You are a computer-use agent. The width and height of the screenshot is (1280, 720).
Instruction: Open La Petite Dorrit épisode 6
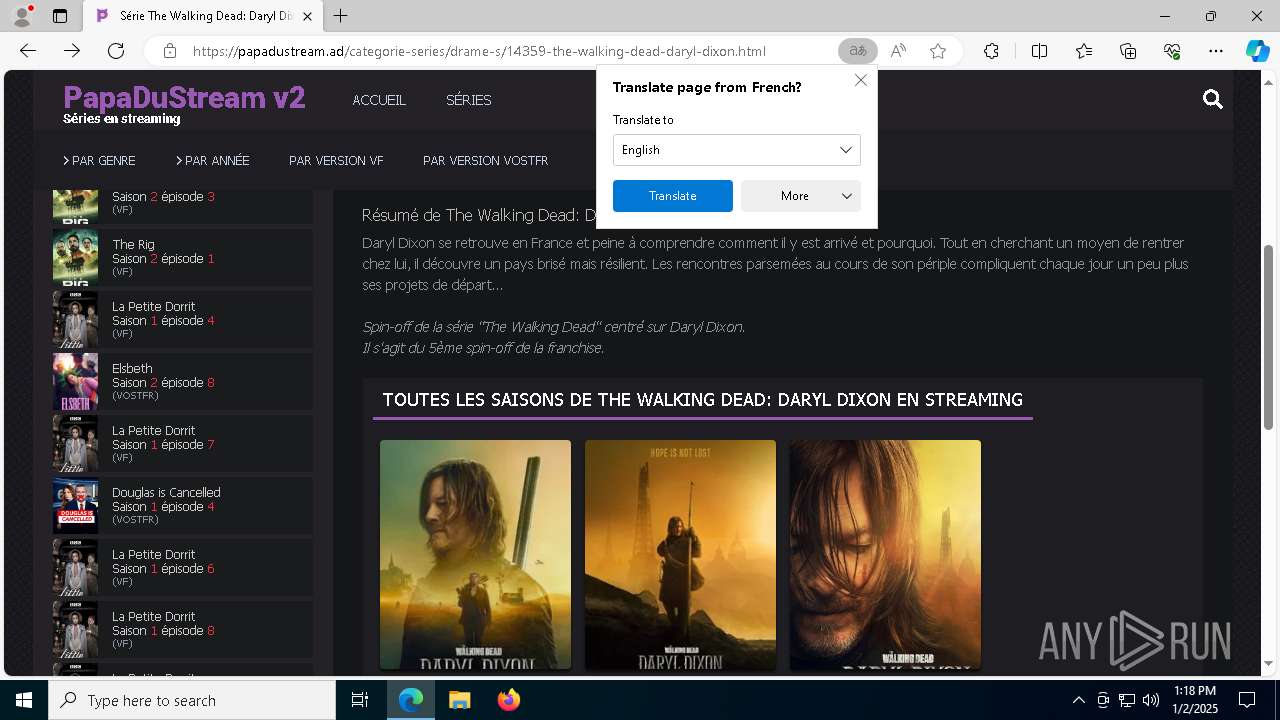[x=183, y=567]
